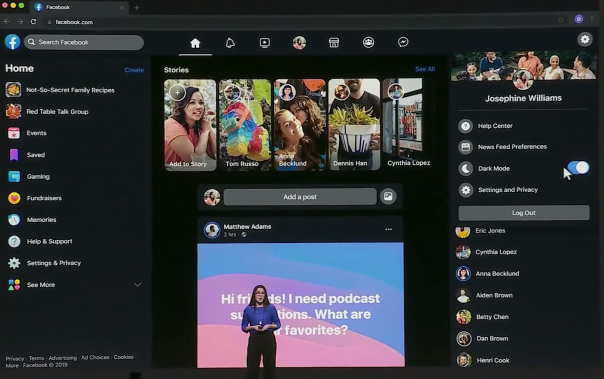This screenshot has height=379, width=604.
Task: Click the Log Out button
Action: (523, 213)
